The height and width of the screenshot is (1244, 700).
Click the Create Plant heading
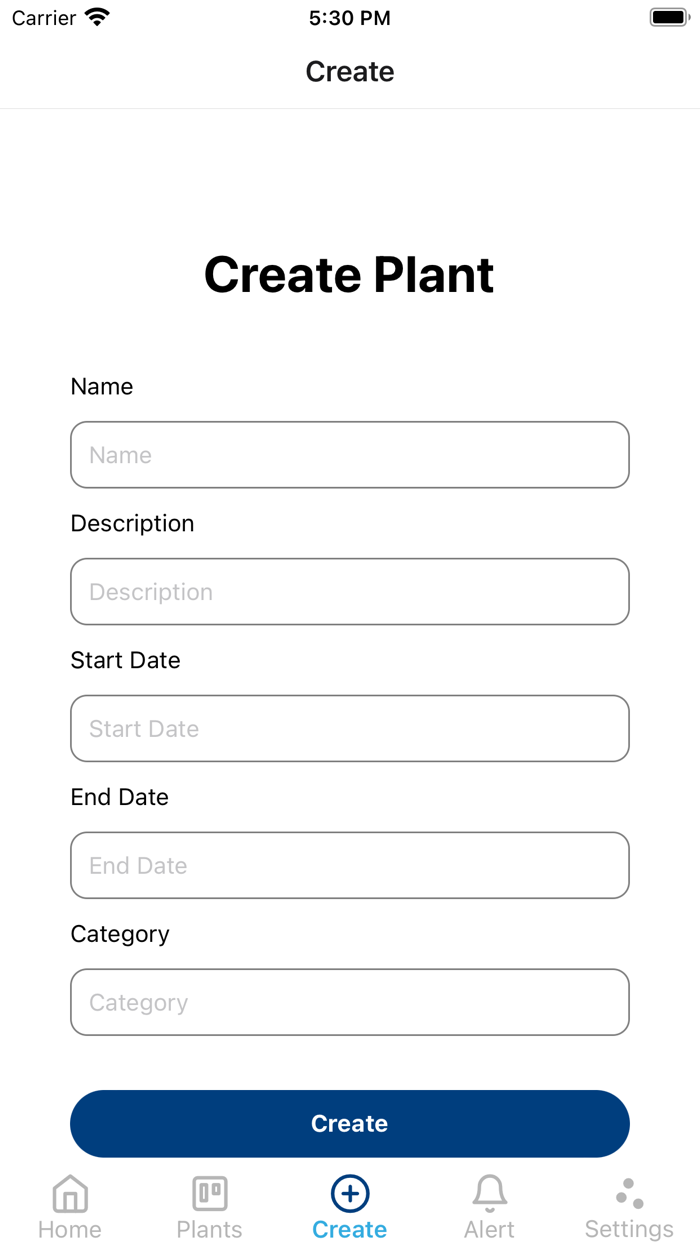[349, 275]
